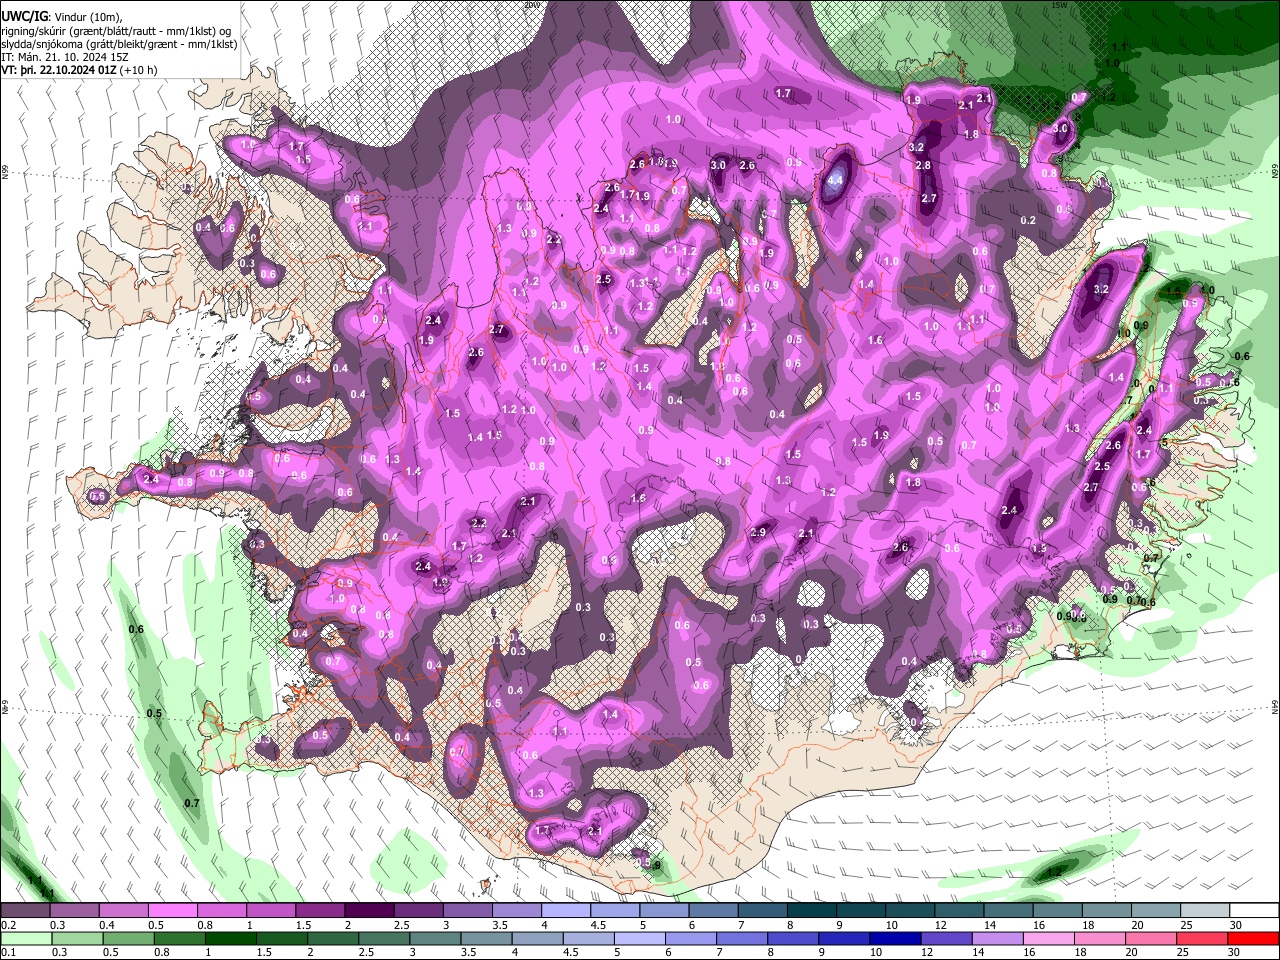This screenshot has height=960, width=1280.
Task: Click the 4.4 snowfall maximum label
Action: pos(836,181)
